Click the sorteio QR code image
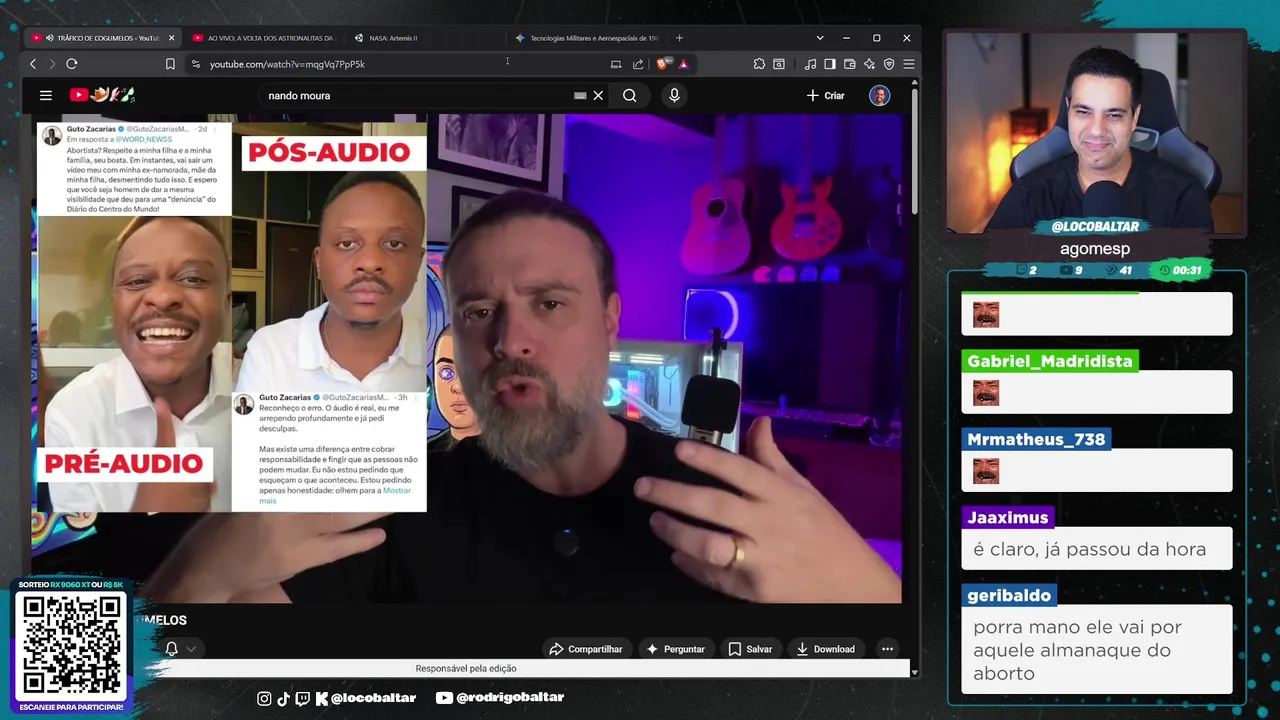 (71, 645)
